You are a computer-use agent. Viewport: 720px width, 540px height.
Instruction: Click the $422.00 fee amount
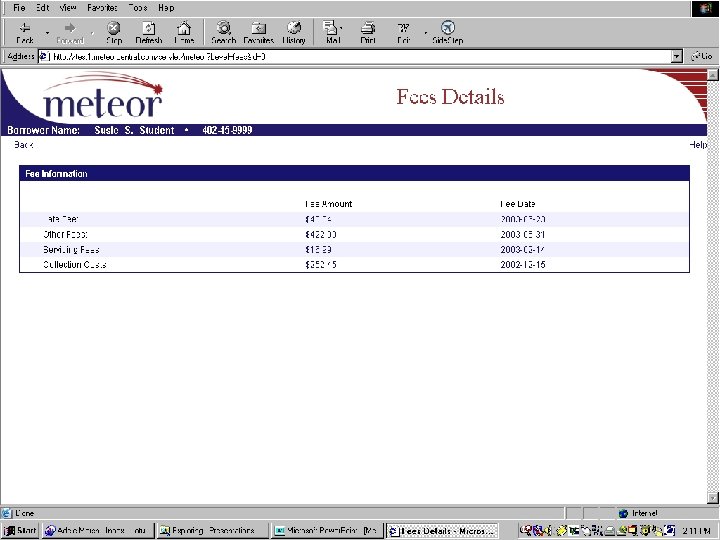pos(321,234)
